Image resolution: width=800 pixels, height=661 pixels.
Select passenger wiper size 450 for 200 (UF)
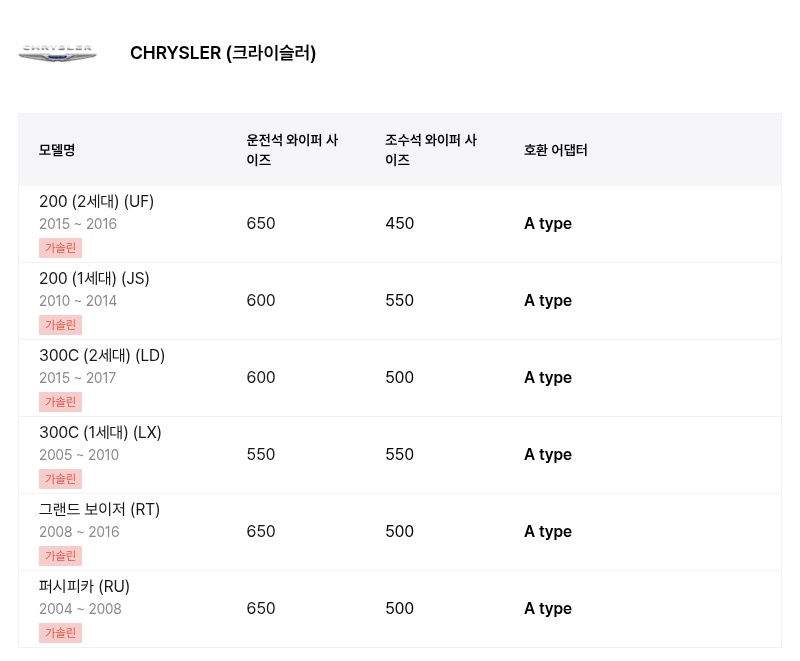[399, 223]
